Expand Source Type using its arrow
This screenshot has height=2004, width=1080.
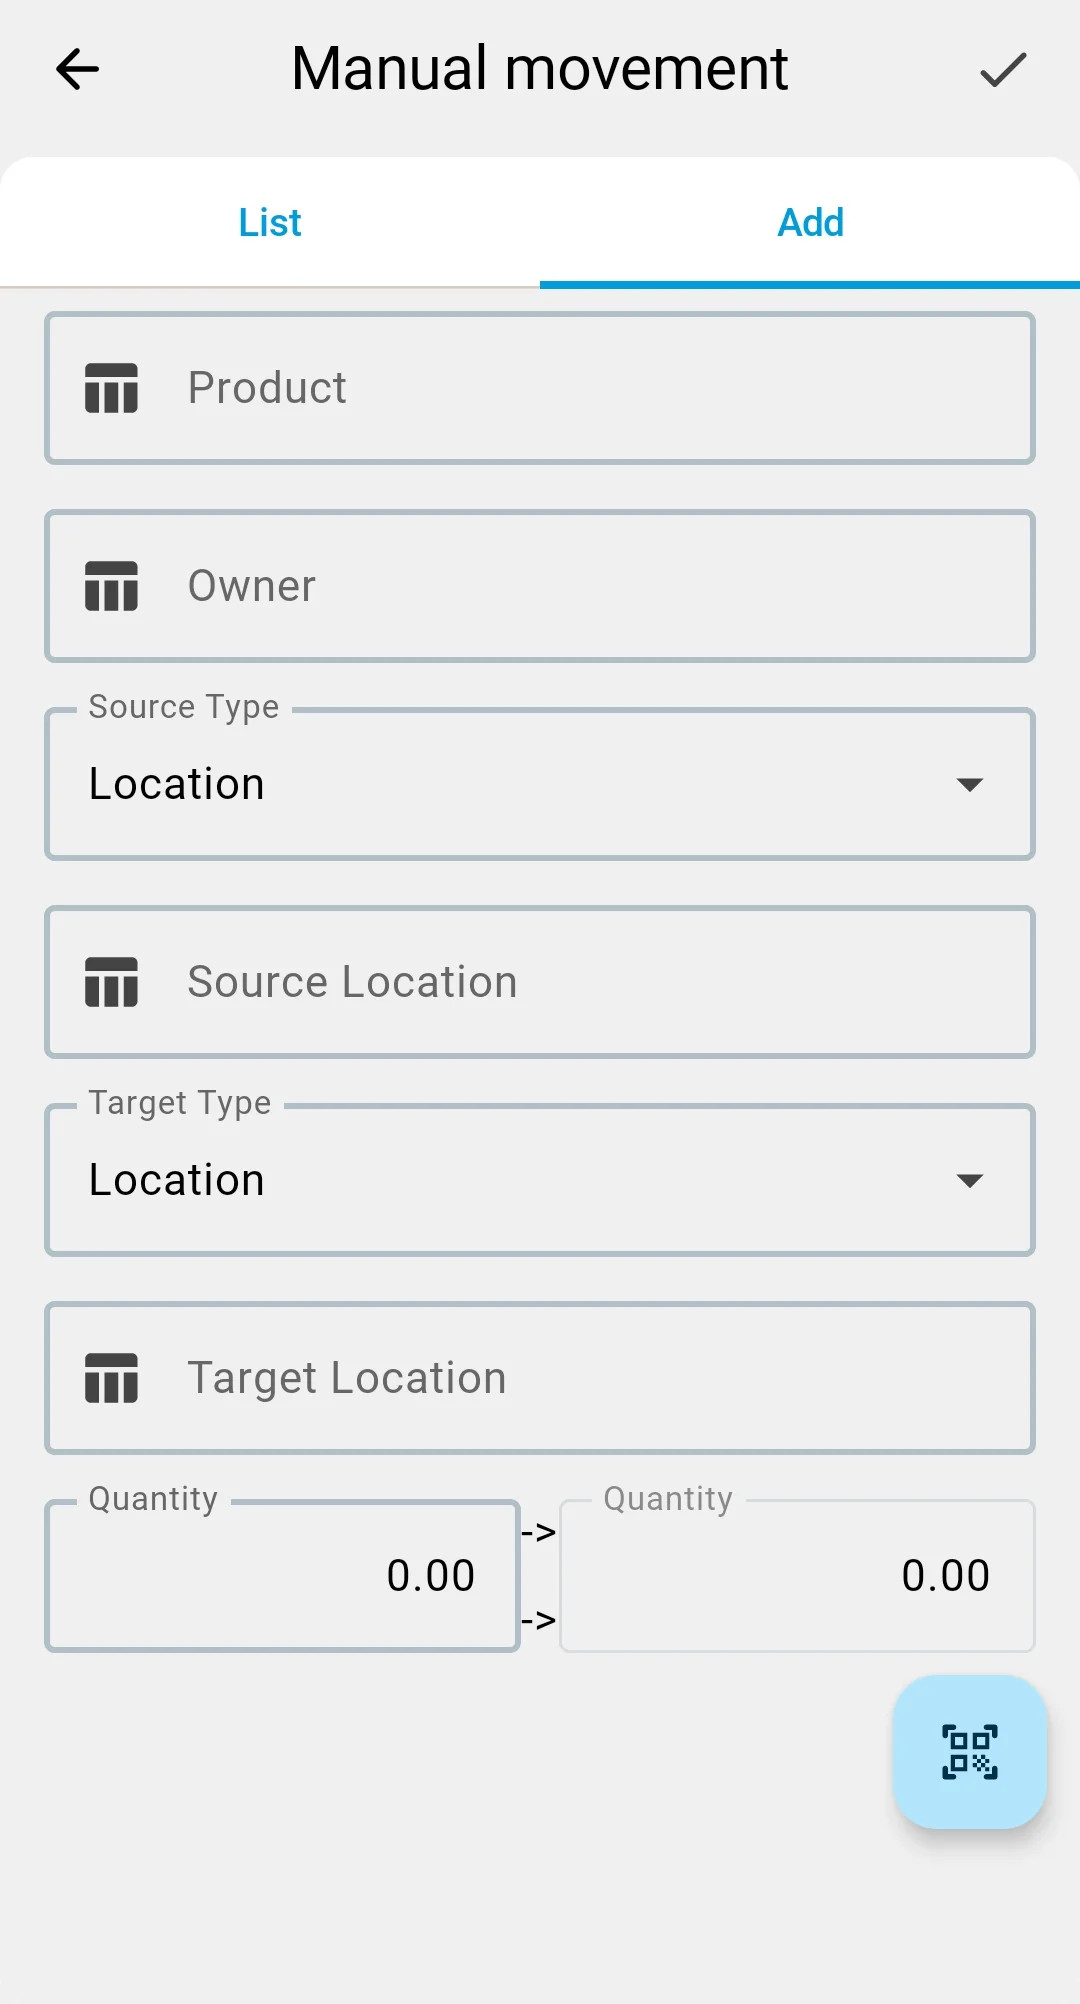click(x=970, y=785)
